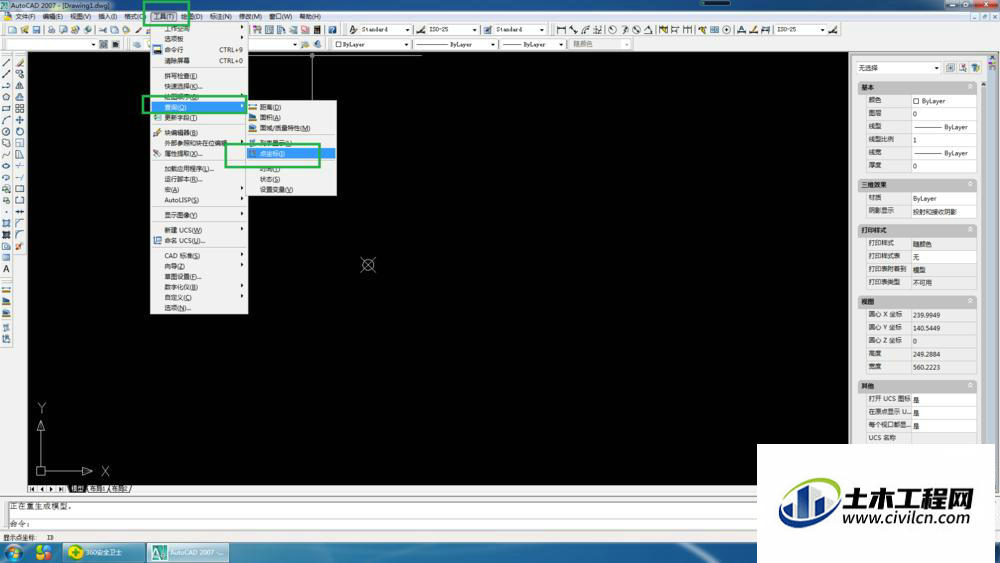Open the 修改(M) menu
This screenshot has height=563, width=1000.
[250, 17]
